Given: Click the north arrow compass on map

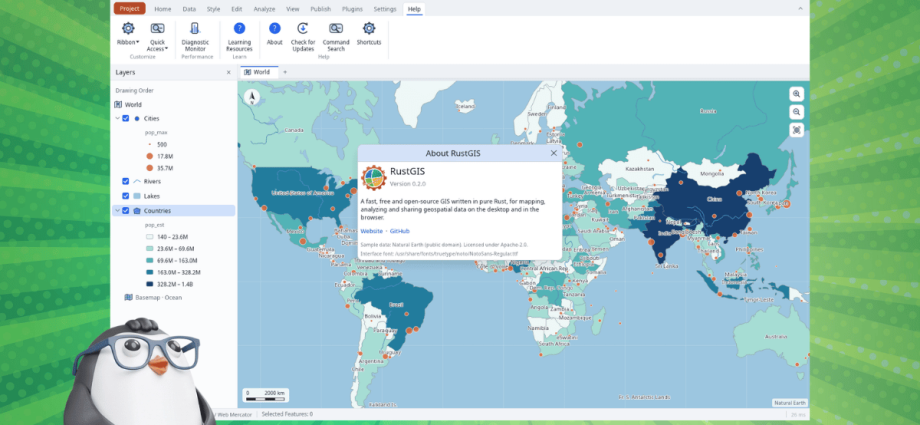Looking at the screenshot, I should (x=252, y=97).
